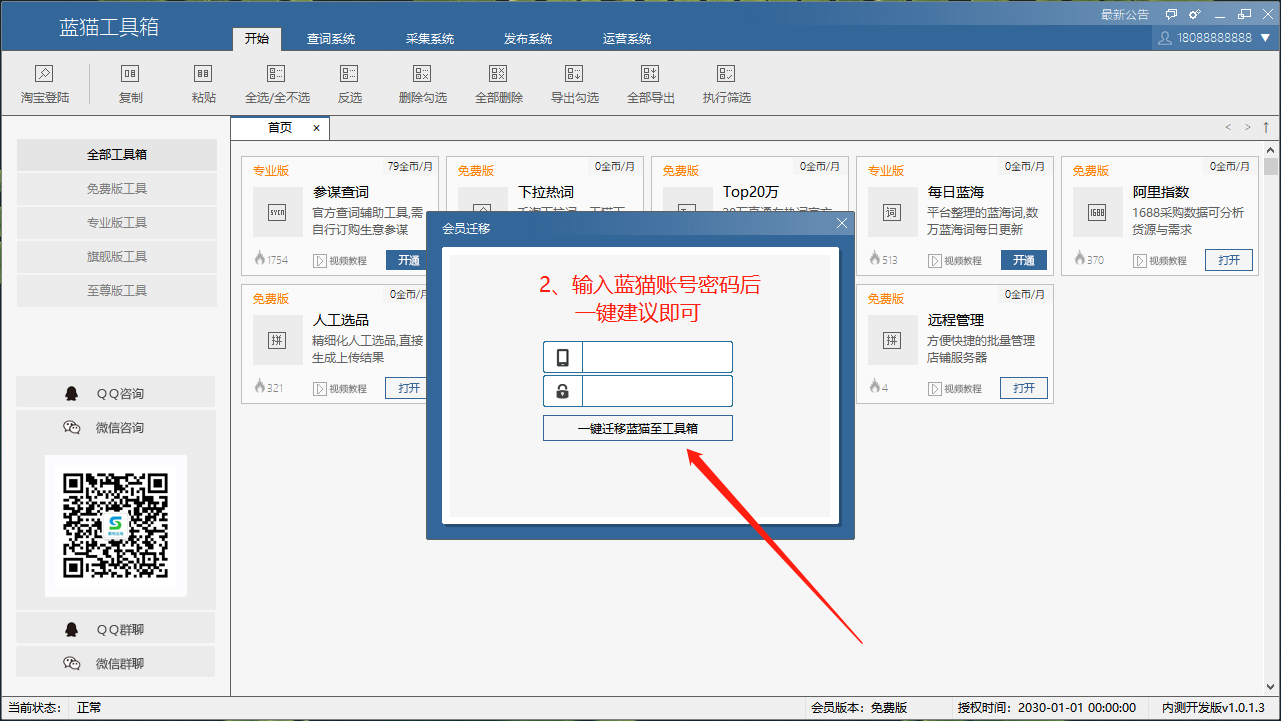Click the 执行筛选 toolbar icon
1281x721 pixels.
pyautogui.click(x=726, y=74)
